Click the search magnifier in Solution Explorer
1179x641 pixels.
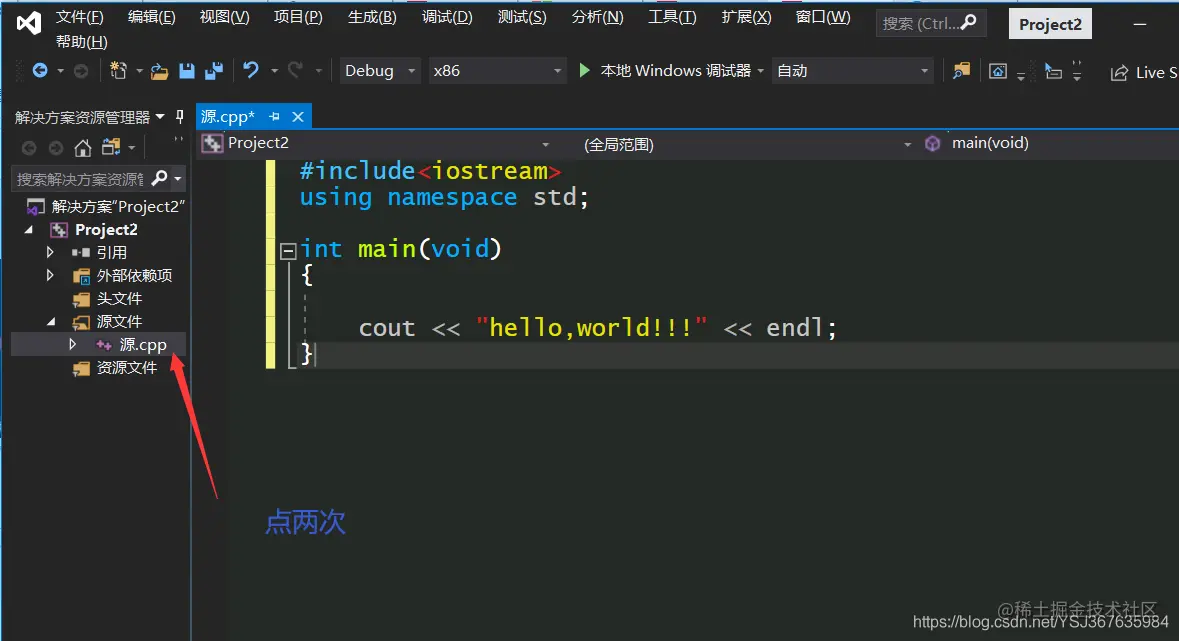tap(159, 178)
